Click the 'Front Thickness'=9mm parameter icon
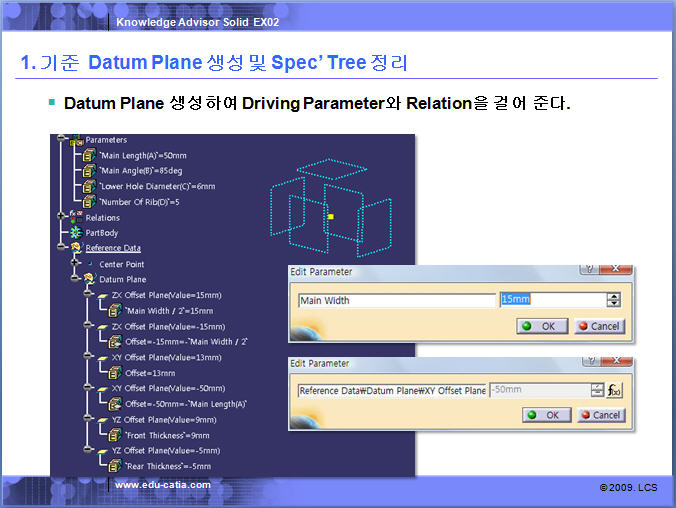 pyautogui.click(x=114, y=435)
